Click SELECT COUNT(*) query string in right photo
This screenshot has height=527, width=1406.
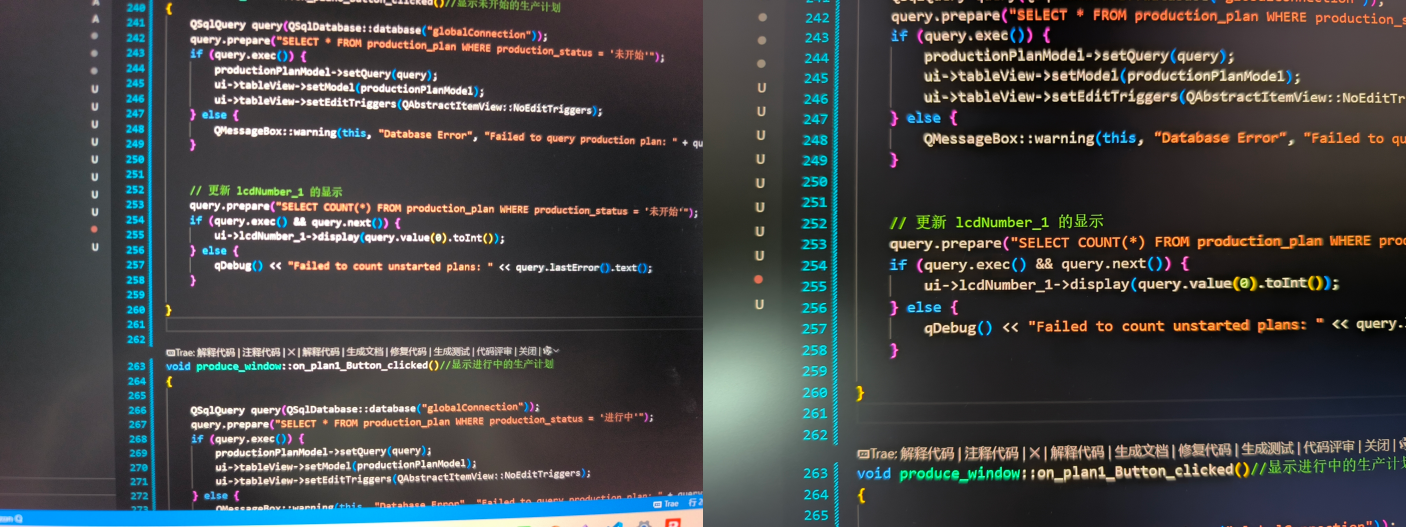pos(1208,242)
